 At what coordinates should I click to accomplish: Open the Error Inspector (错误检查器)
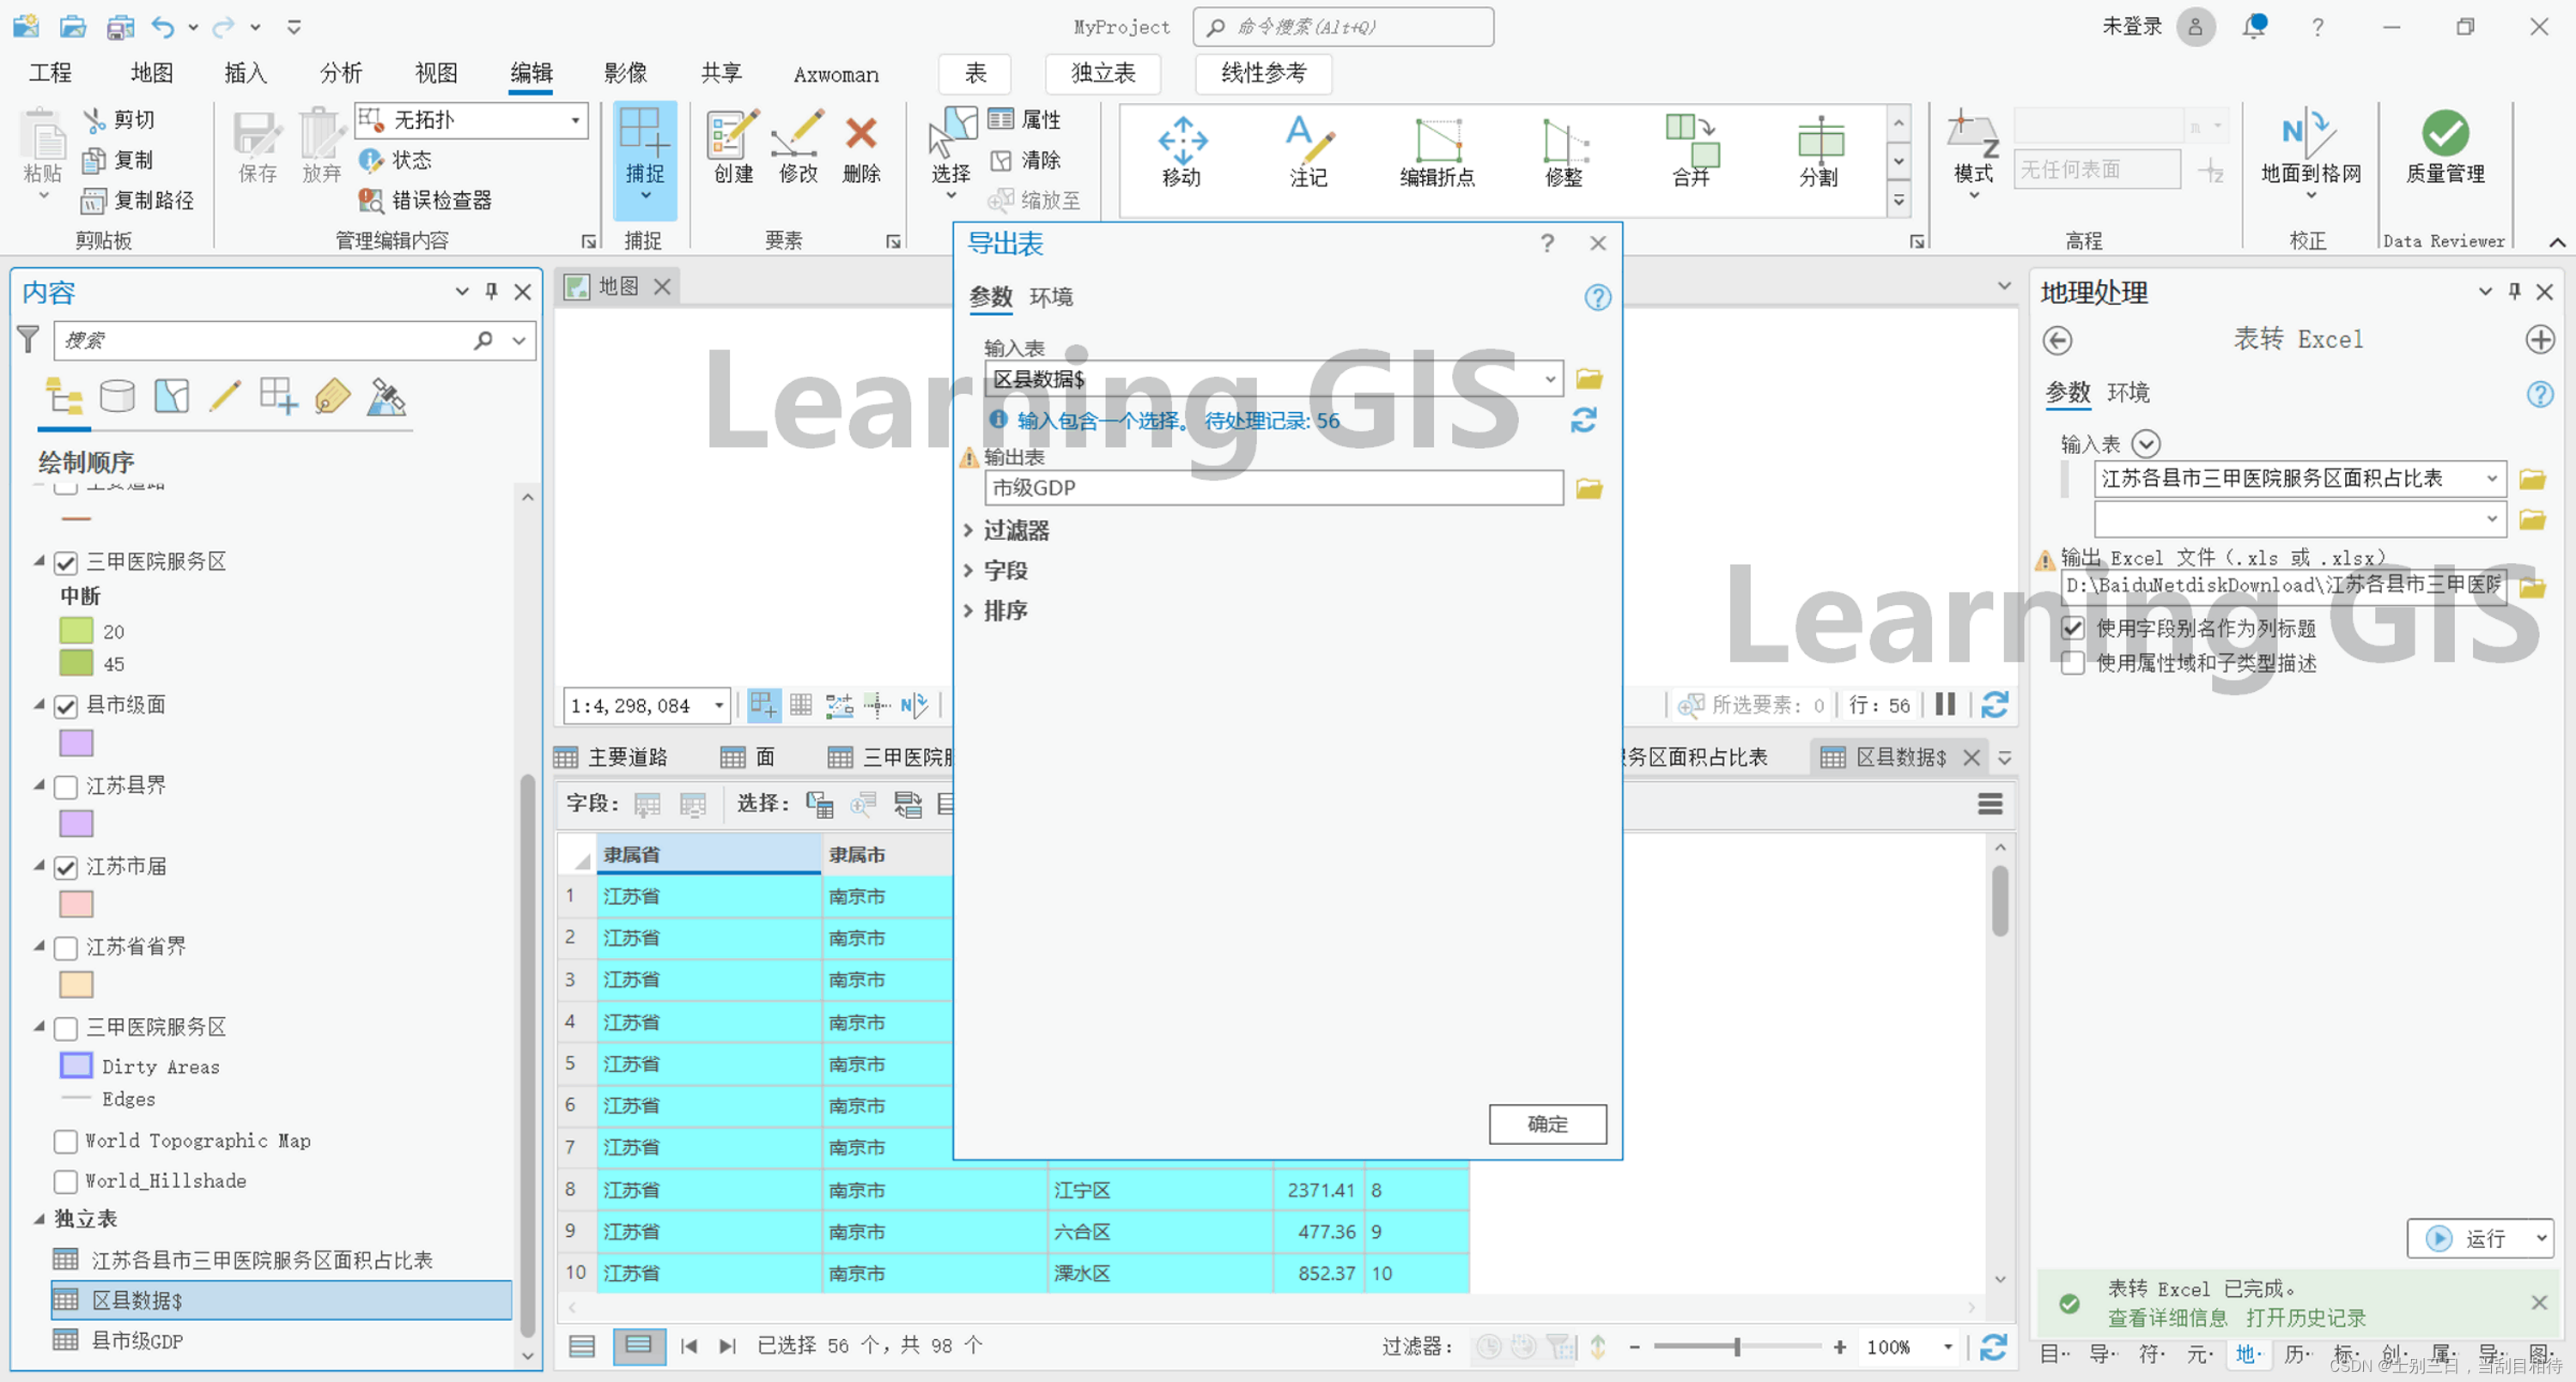425,200
